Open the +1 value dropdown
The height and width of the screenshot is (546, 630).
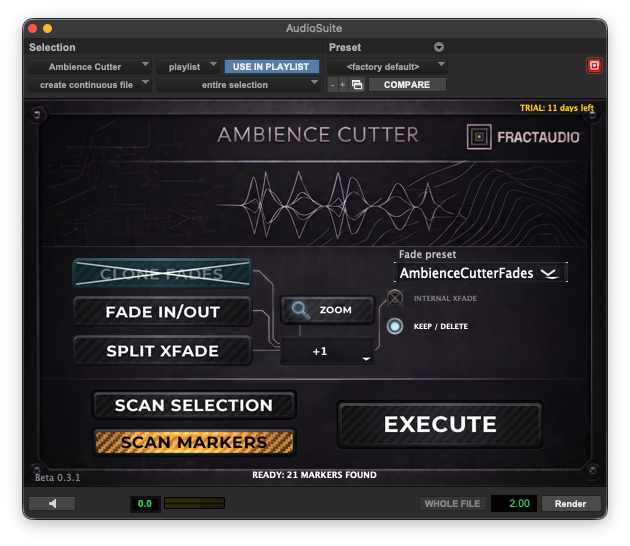tap(327, 352)
